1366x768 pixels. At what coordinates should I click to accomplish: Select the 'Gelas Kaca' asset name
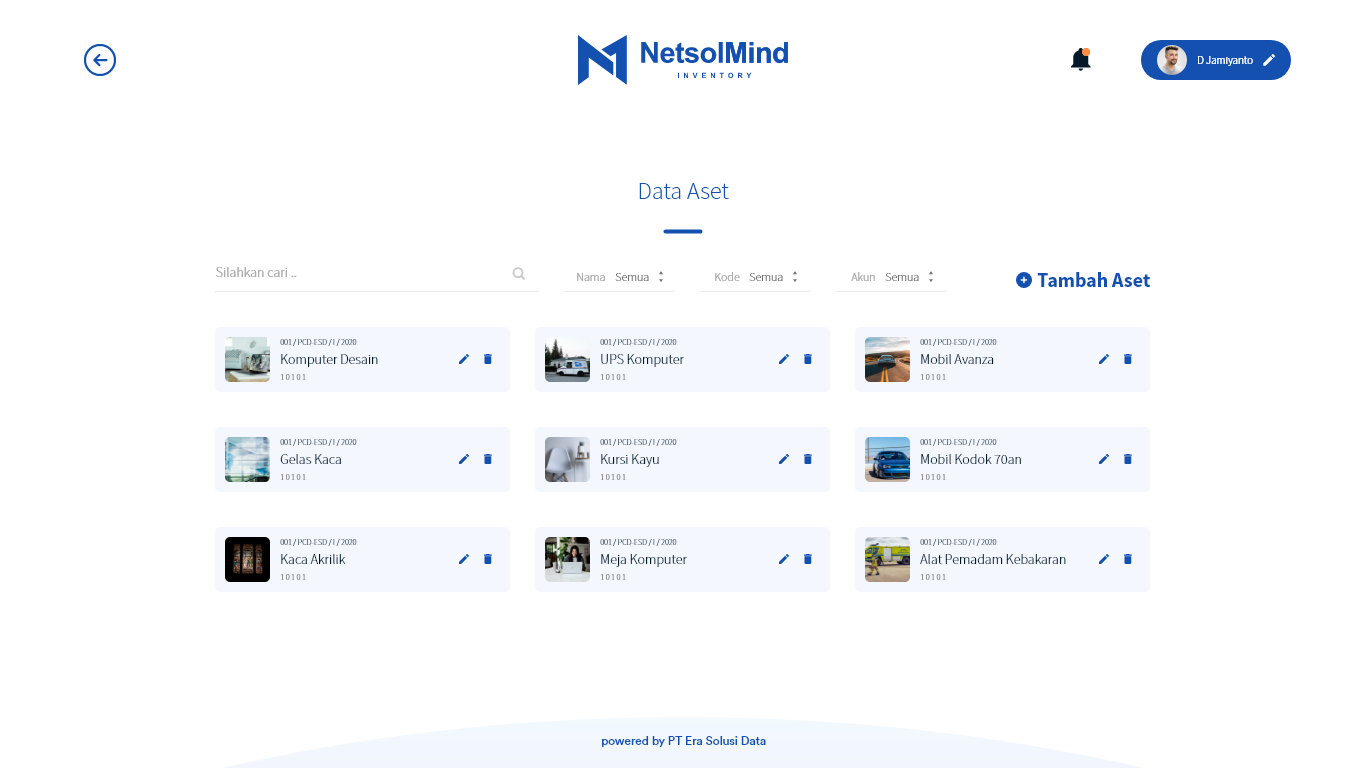point(311,459)
